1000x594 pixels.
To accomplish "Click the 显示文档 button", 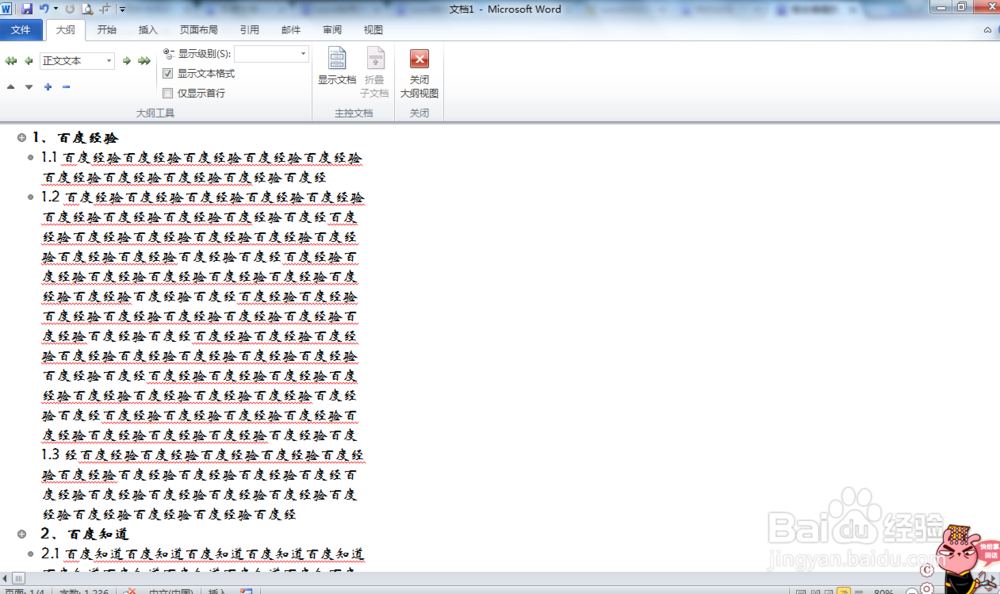I will tap(337, 66).
